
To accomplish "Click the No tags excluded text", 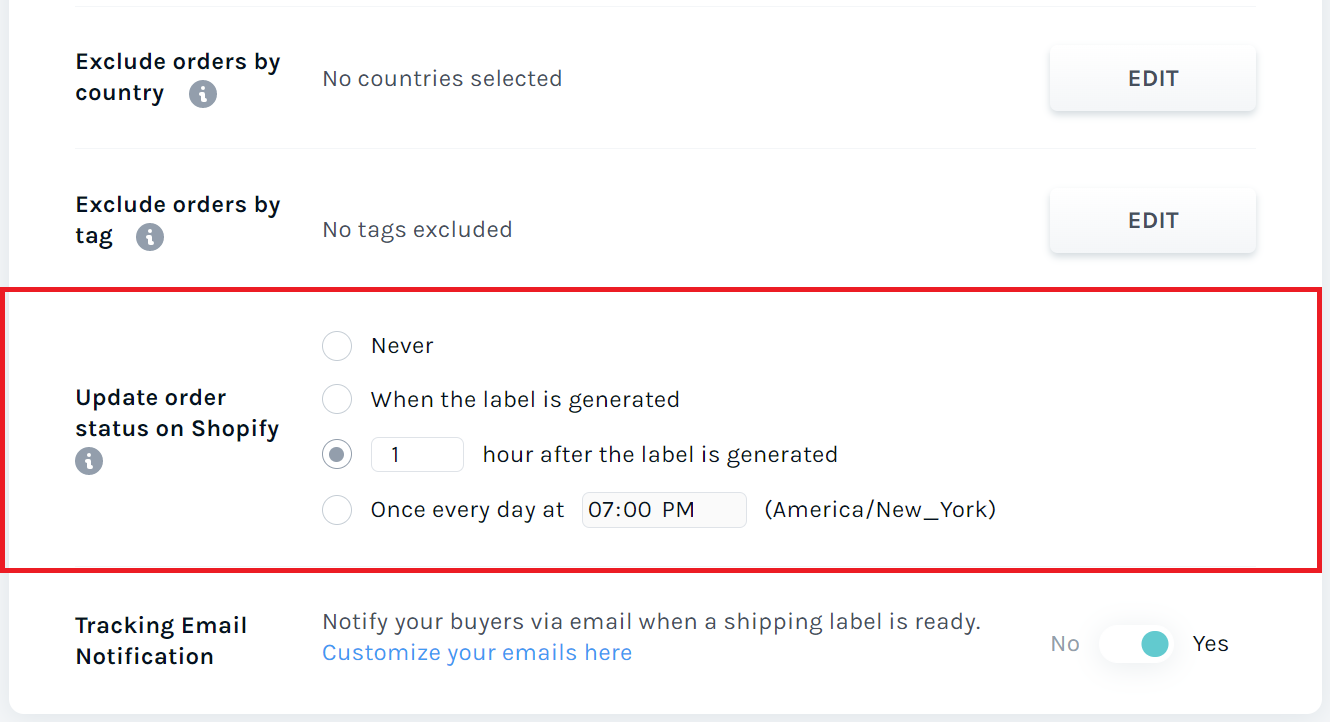I will point(417,229).
